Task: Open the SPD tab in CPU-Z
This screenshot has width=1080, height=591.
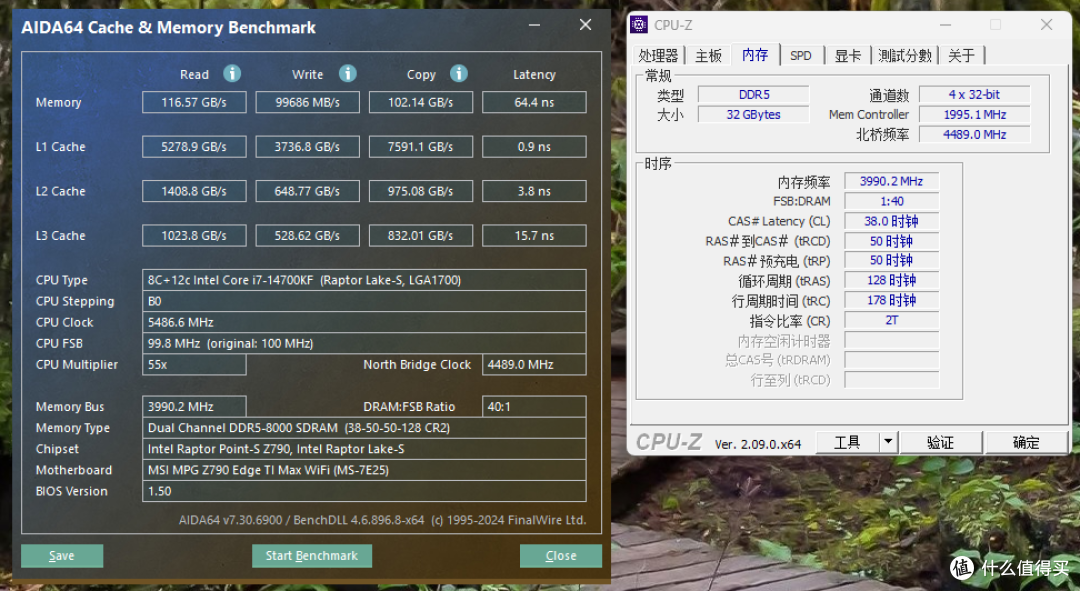Action: tap(800, 55)
